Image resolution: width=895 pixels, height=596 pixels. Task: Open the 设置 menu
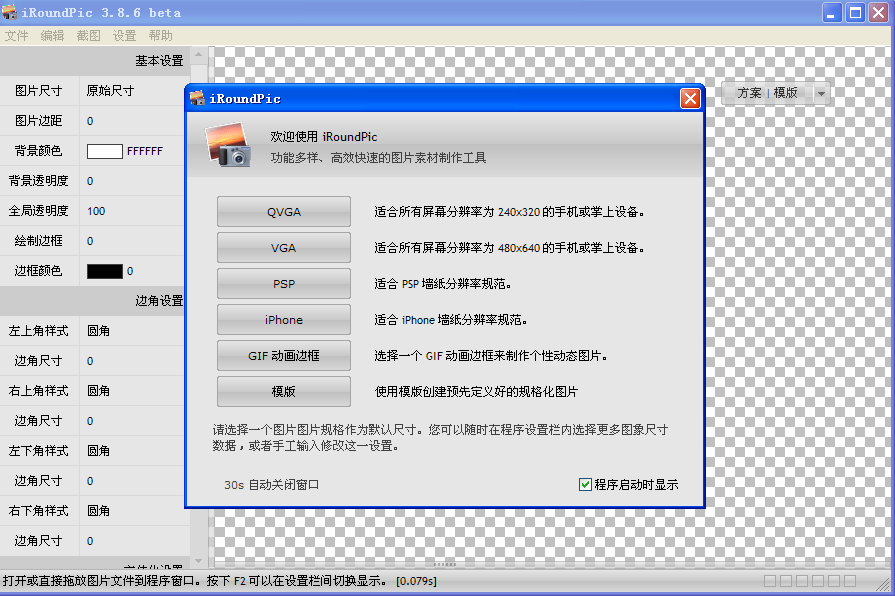[124, 35]
